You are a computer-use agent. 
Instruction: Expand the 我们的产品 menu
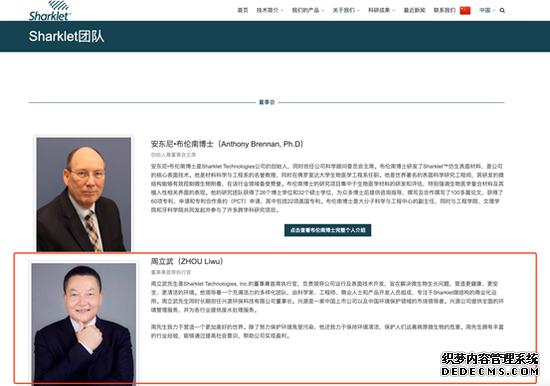point(308,11)
